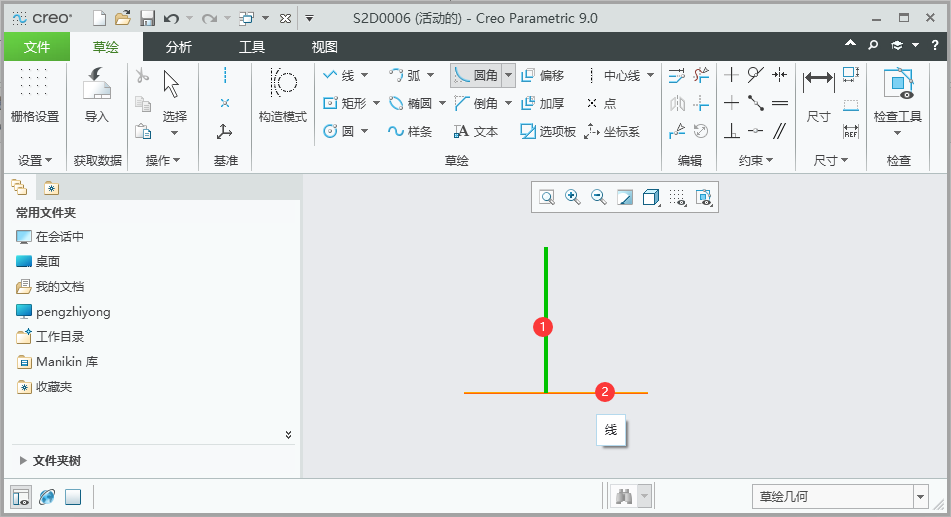Expand the 文件夹树 folder tree
Image resolution: width=951 pixels, height=517 pixels.
(x=22, y=461)
